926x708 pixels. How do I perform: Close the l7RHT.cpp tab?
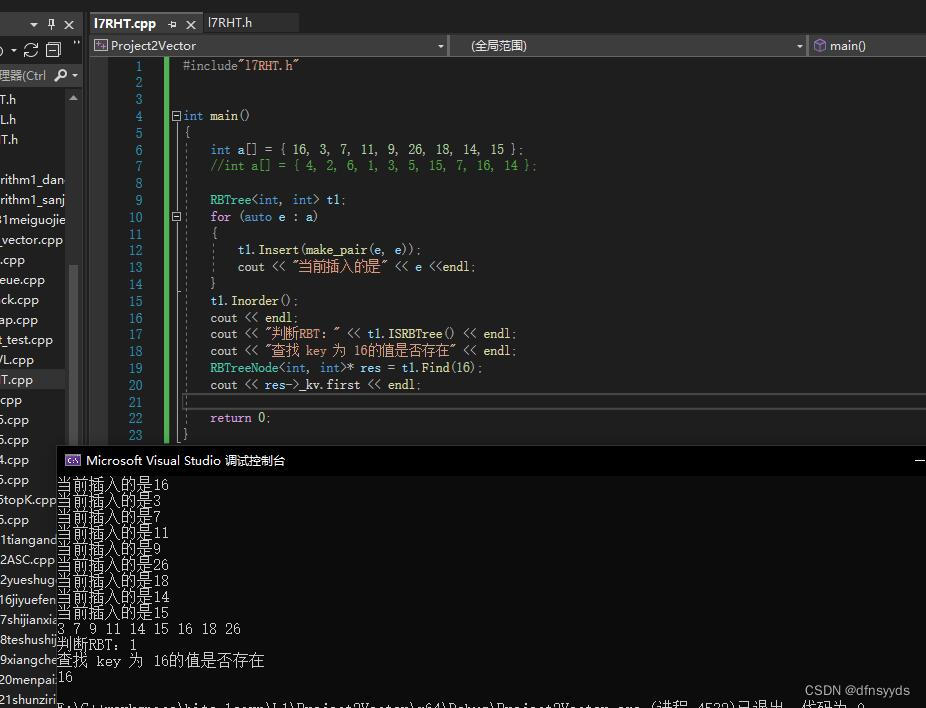(x=191, y=25)
